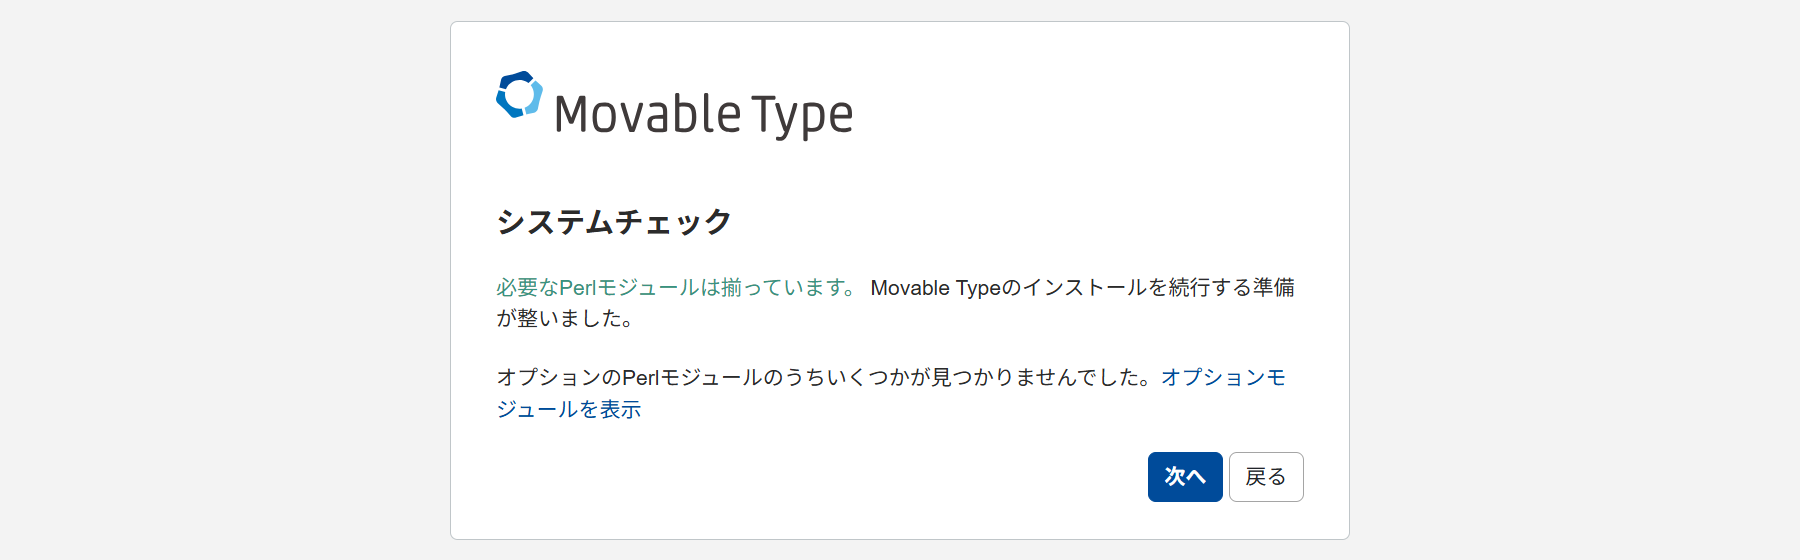The height and width of the screenshot is (560, 1800).
Task: Click the text が整いました。
Action: (x=565, y=319)
